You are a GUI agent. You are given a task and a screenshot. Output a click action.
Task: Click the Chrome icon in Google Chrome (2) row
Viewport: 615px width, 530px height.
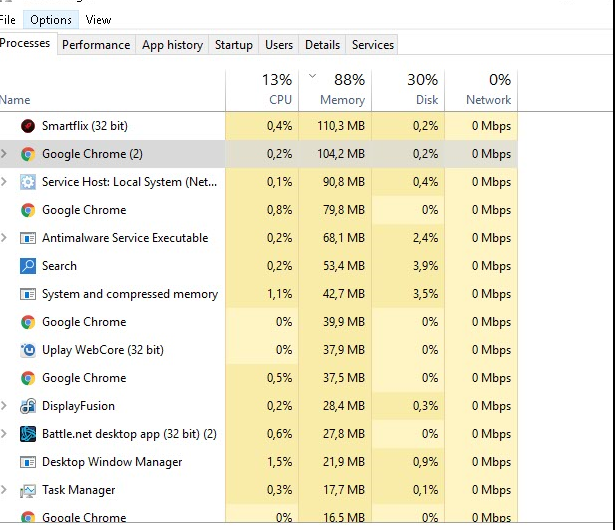28,154
